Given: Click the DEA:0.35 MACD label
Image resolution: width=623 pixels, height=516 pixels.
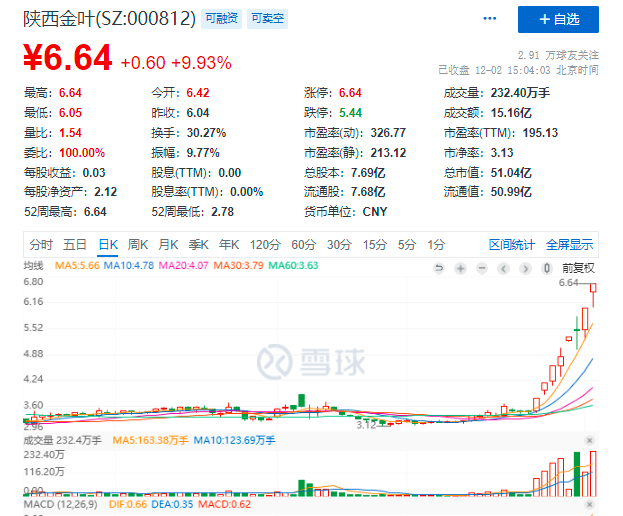Looking at the screenshot, I should [172, 504].
